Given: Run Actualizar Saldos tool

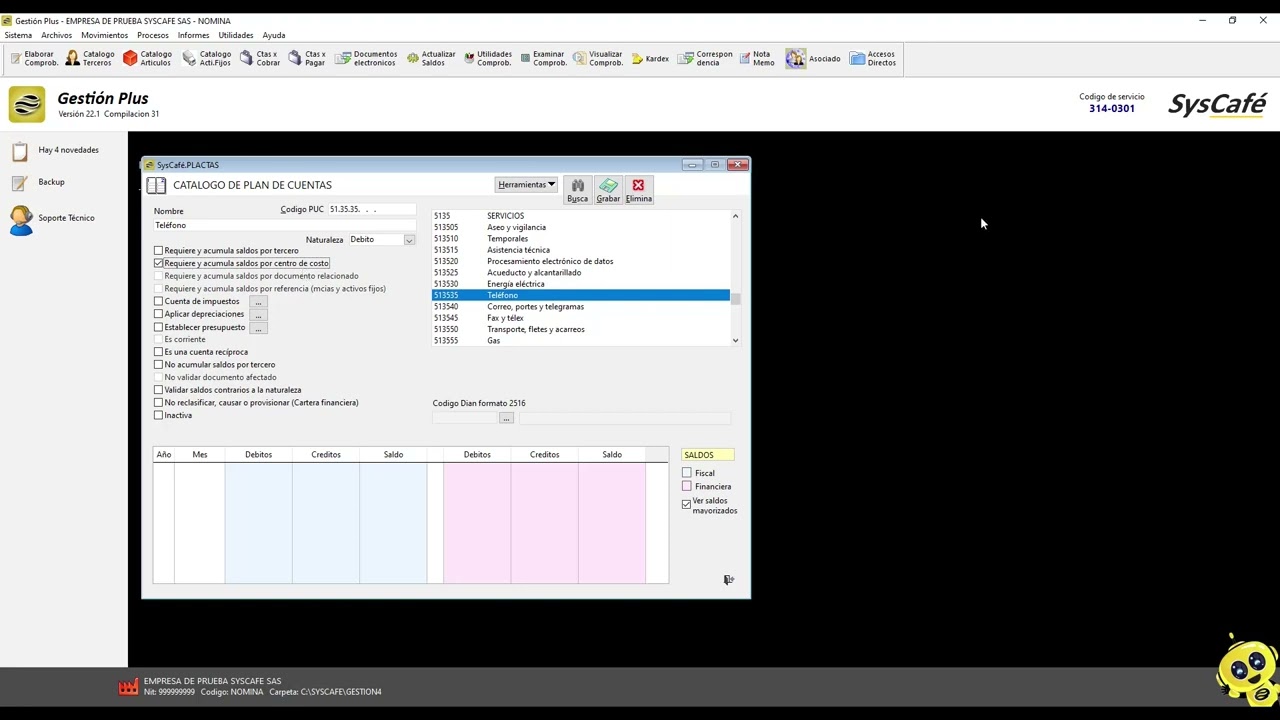Looking at the screenshot, I should coord(431,59).
